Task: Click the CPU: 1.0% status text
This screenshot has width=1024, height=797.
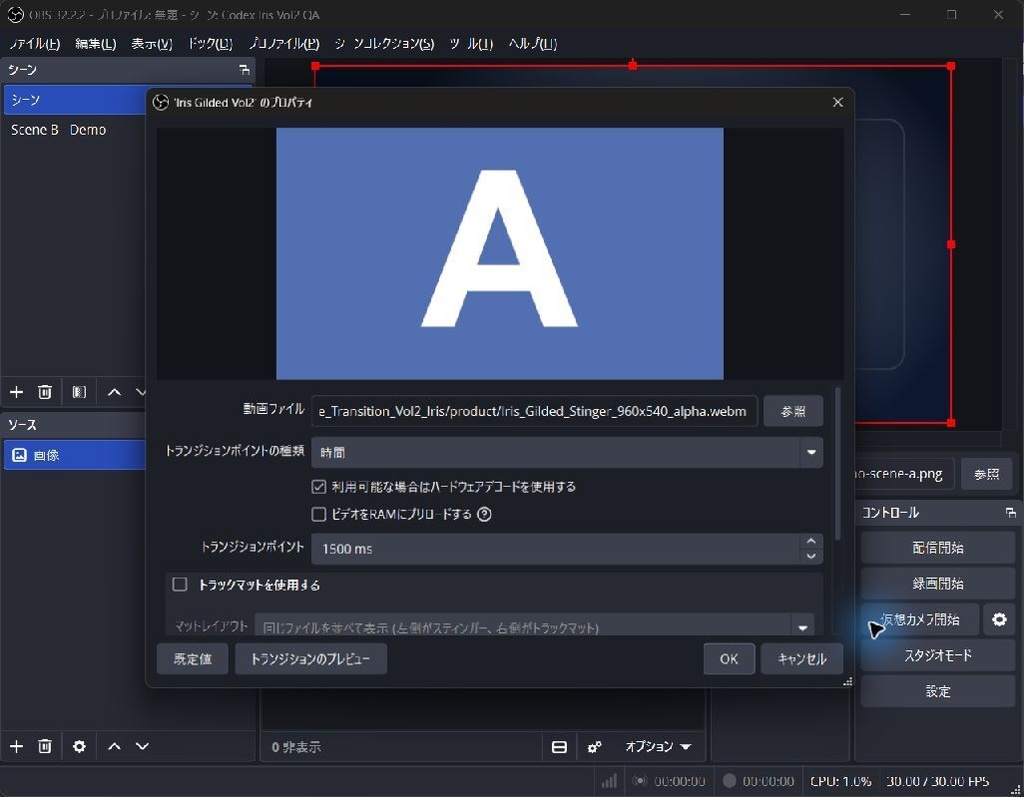Action: coord(840,781)
